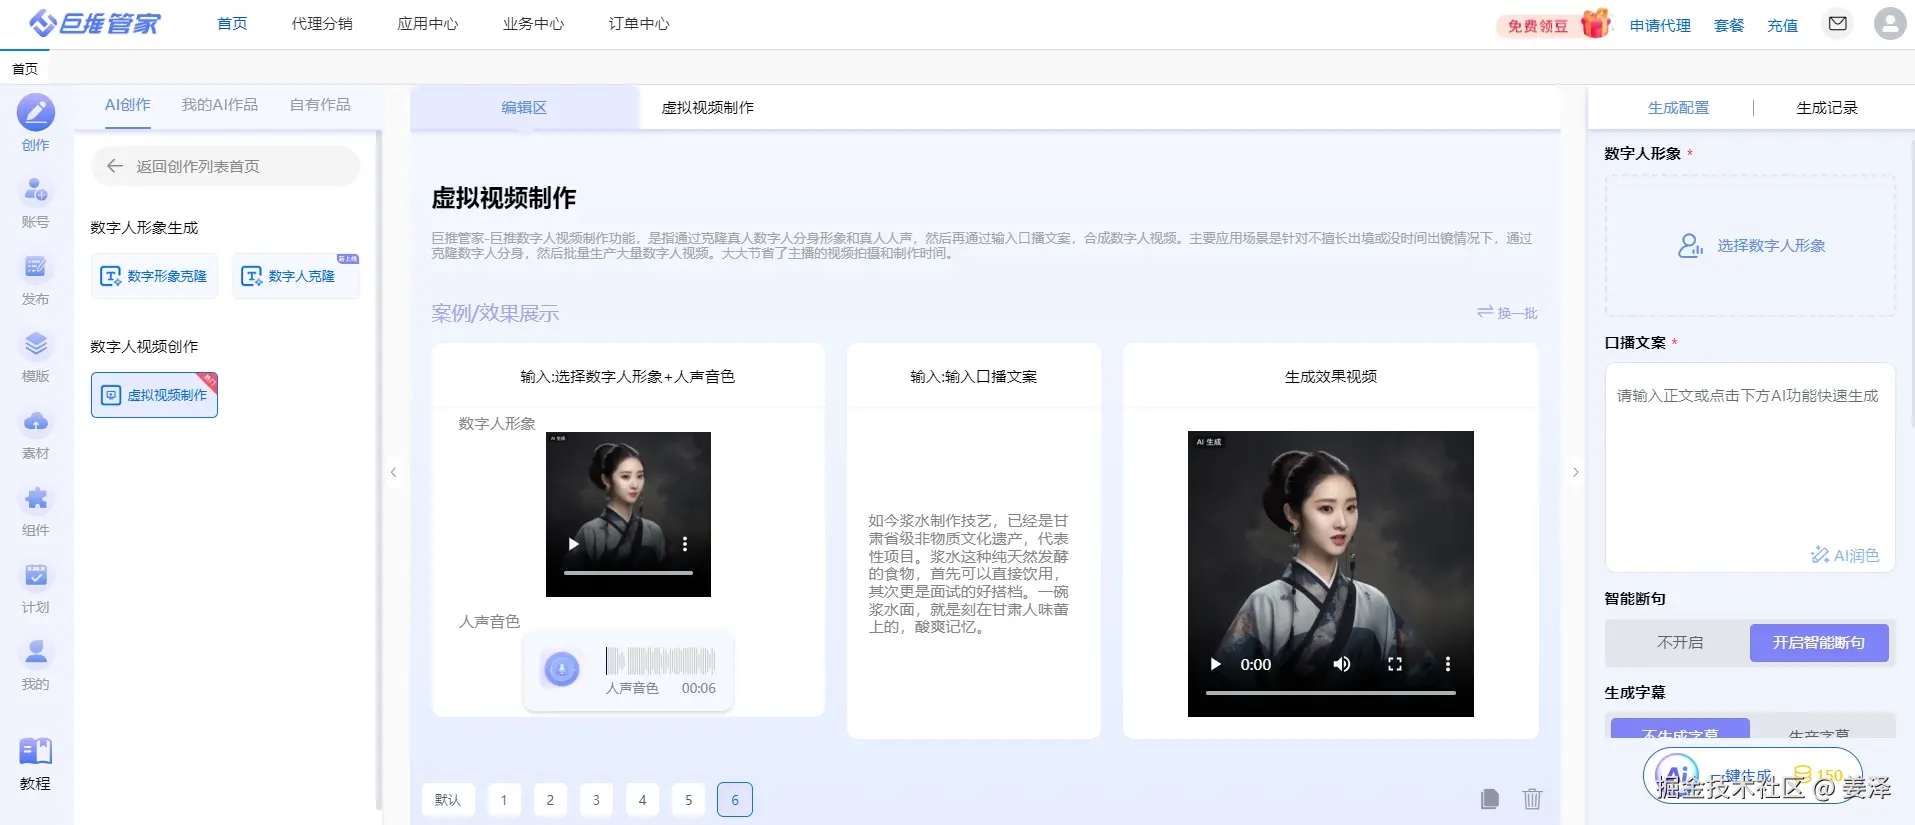Open the 账号 sidebar icon

point(36,190)
